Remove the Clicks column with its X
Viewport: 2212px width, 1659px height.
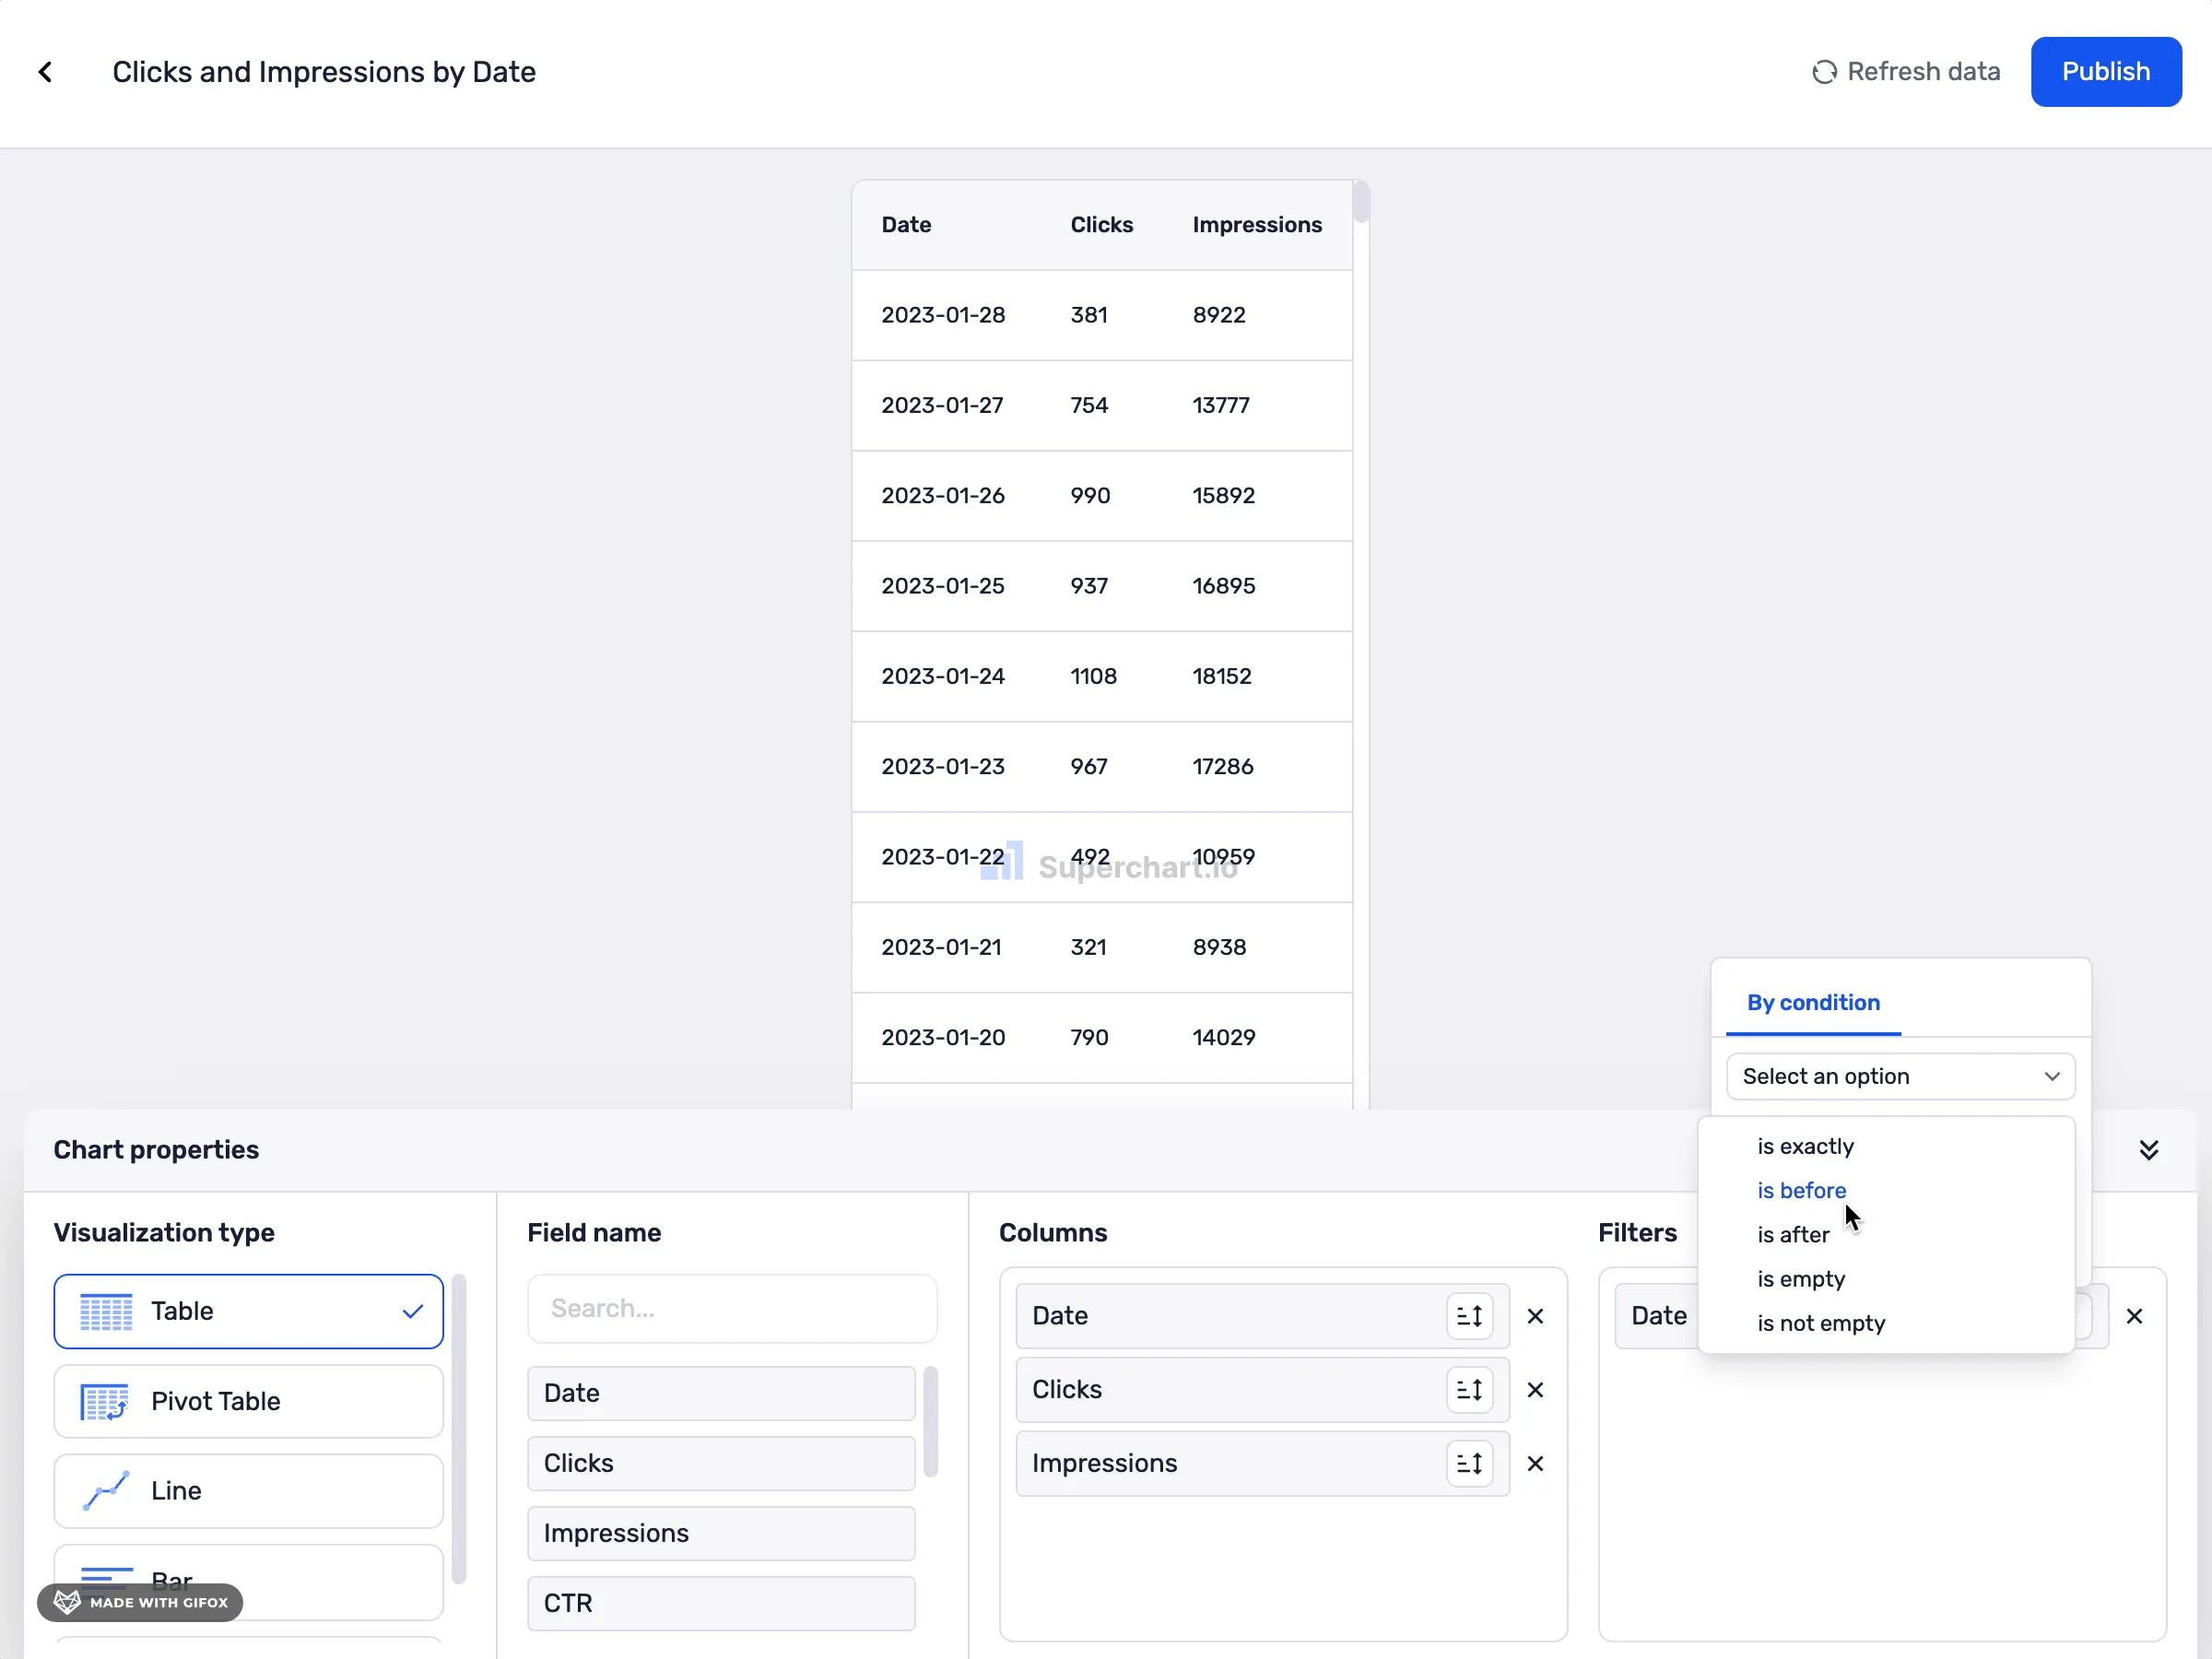[x=1535, y=1389]
